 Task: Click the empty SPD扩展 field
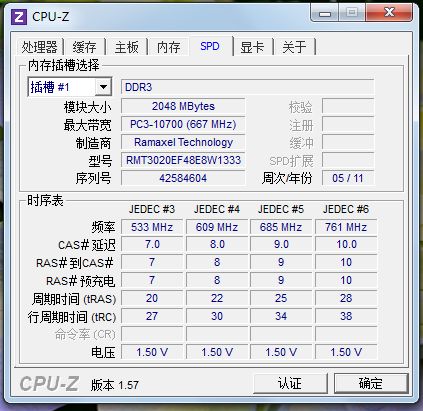click(348, 160)
